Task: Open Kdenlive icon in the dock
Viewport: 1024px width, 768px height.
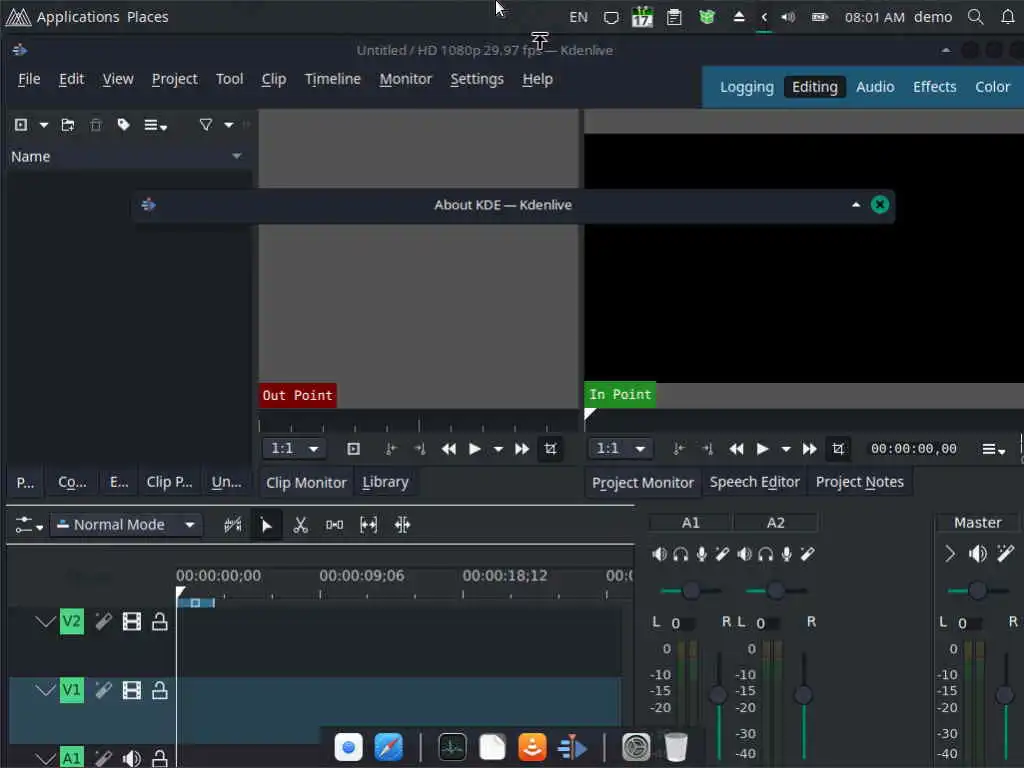Action: 572,747
